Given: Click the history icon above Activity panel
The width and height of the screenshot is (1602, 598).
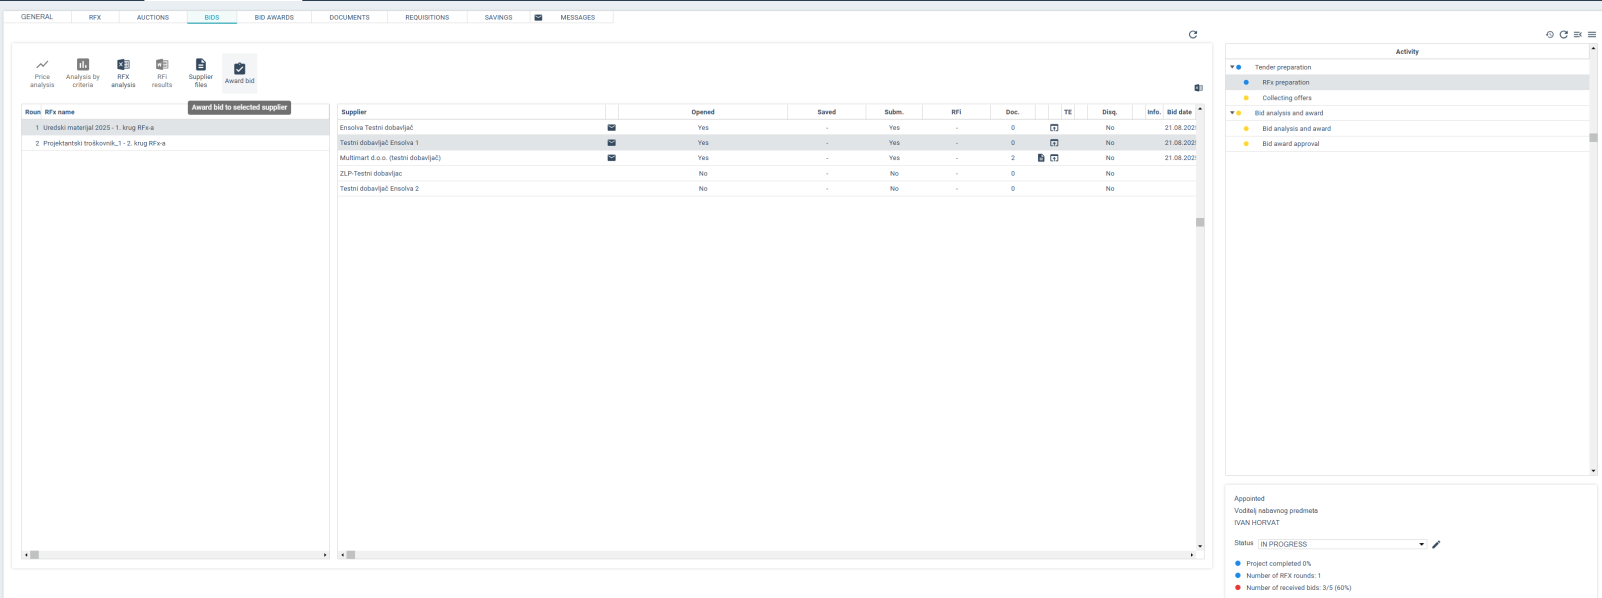Looking at the screenshot, I should pyautogui.click(x=1550, y=35).
